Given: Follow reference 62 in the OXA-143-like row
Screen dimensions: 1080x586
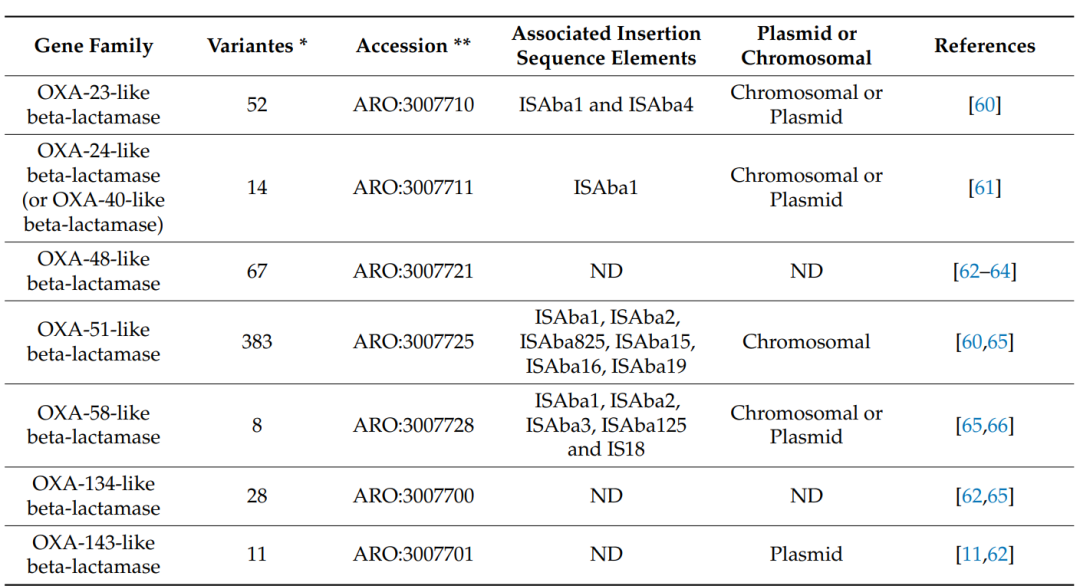Looking at the screenshot, I should click(997, 554).
